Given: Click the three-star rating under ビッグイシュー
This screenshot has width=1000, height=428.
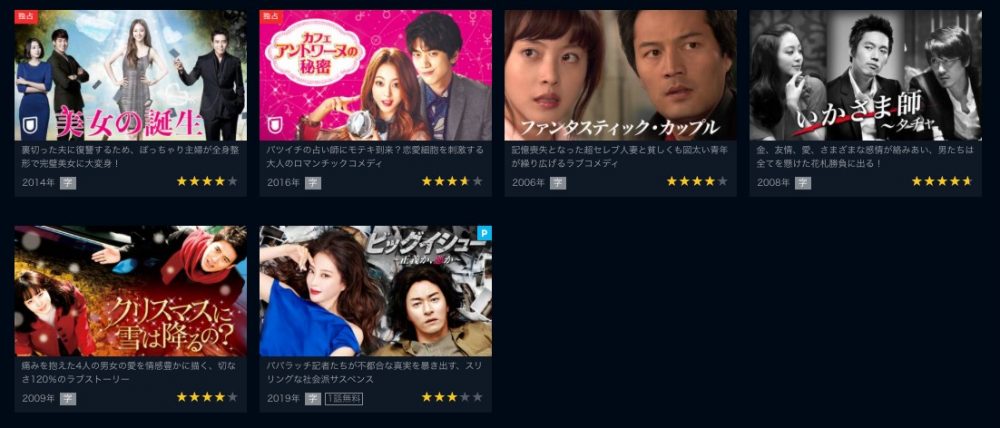Looking at the screenshot, I should coord(452,397).
